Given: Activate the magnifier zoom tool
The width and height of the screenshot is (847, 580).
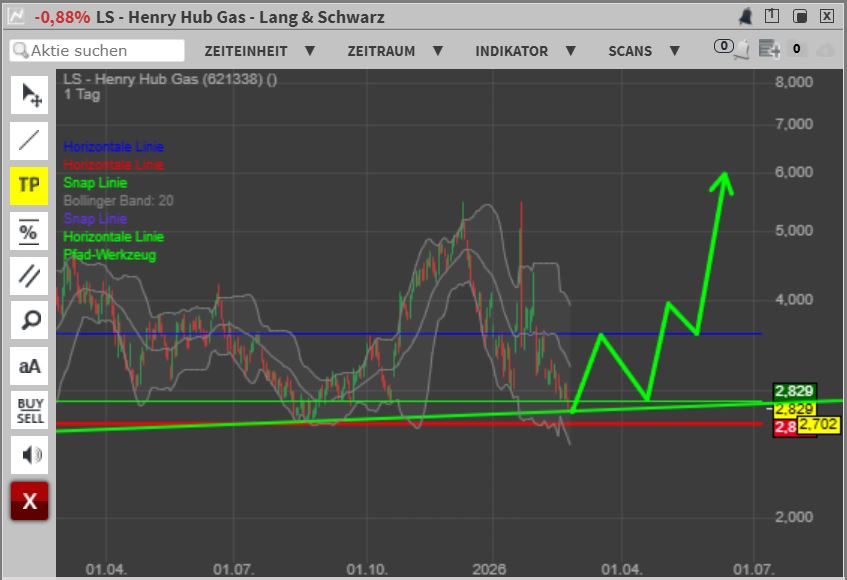Looking at the screenshot, I should pyautogui.click(x=29, y=320).
